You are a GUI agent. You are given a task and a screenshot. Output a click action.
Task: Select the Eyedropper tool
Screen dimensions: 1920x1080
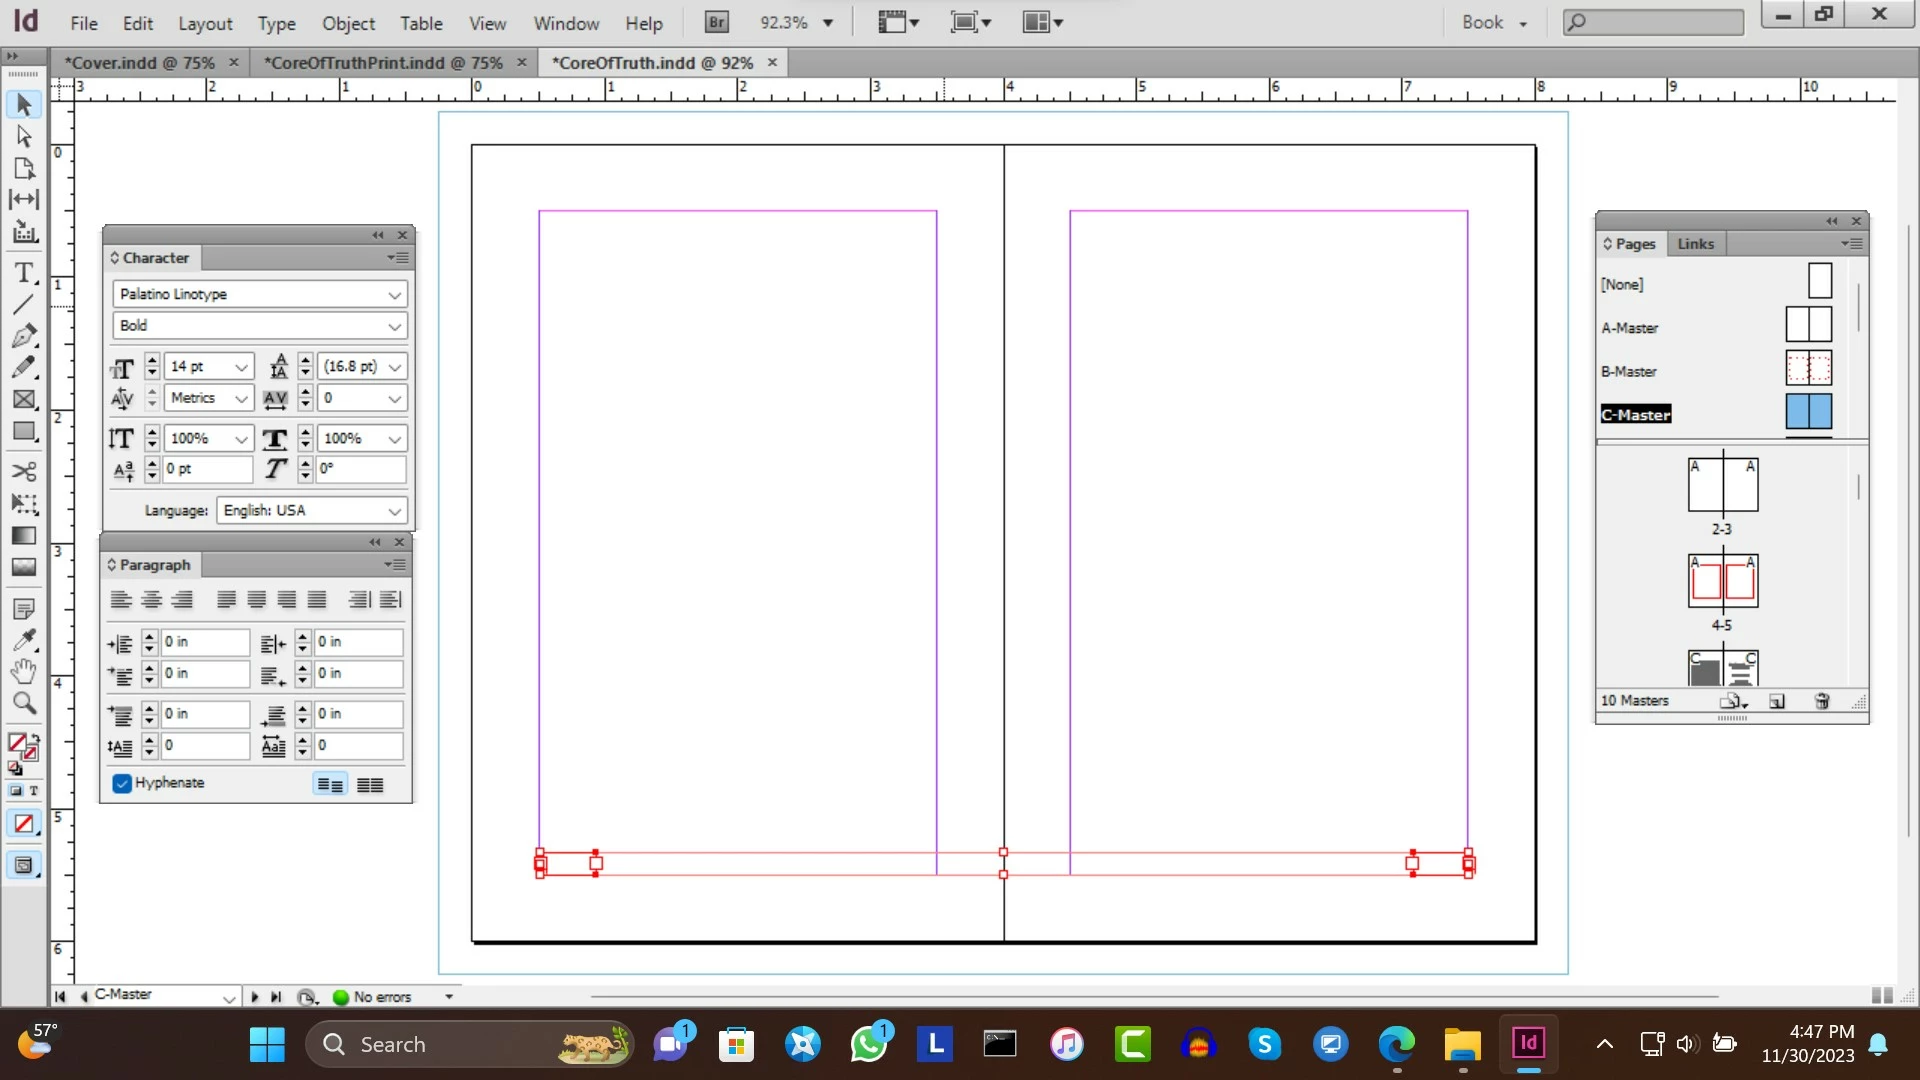pos(23,639)
